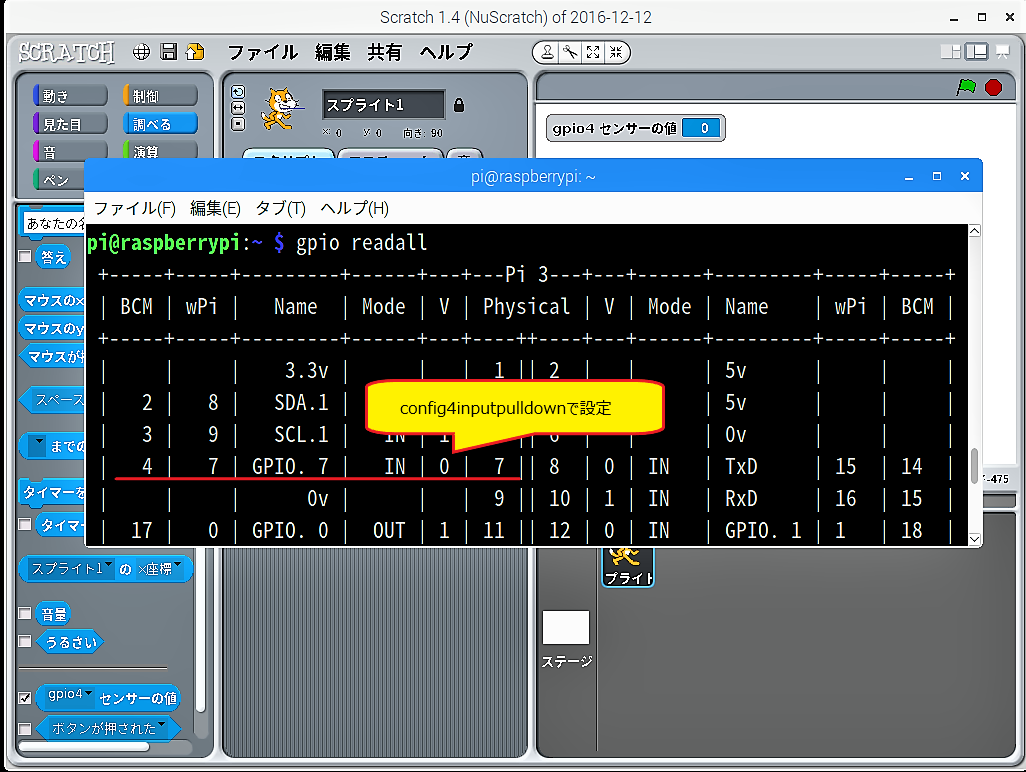Switch to full stage layout
Screen dimensions: 1026x772
[976, 52]
